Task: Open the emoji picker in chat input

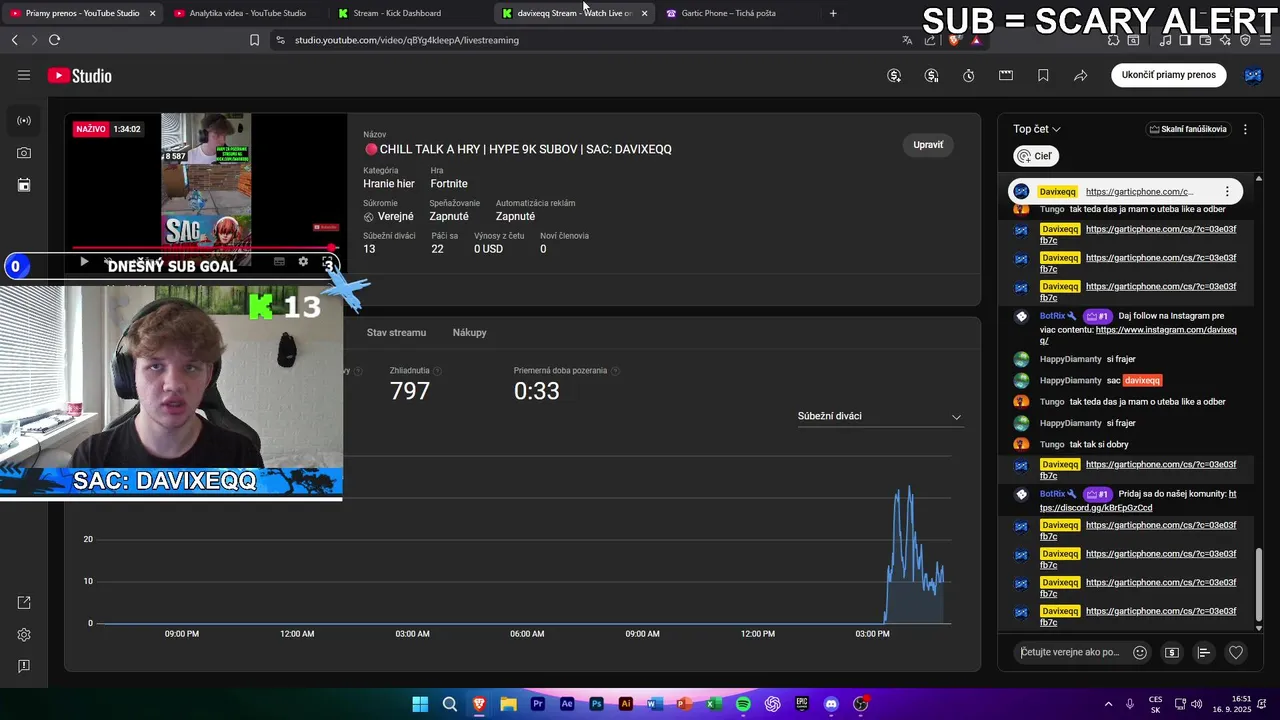Action: click(1140, 653)
